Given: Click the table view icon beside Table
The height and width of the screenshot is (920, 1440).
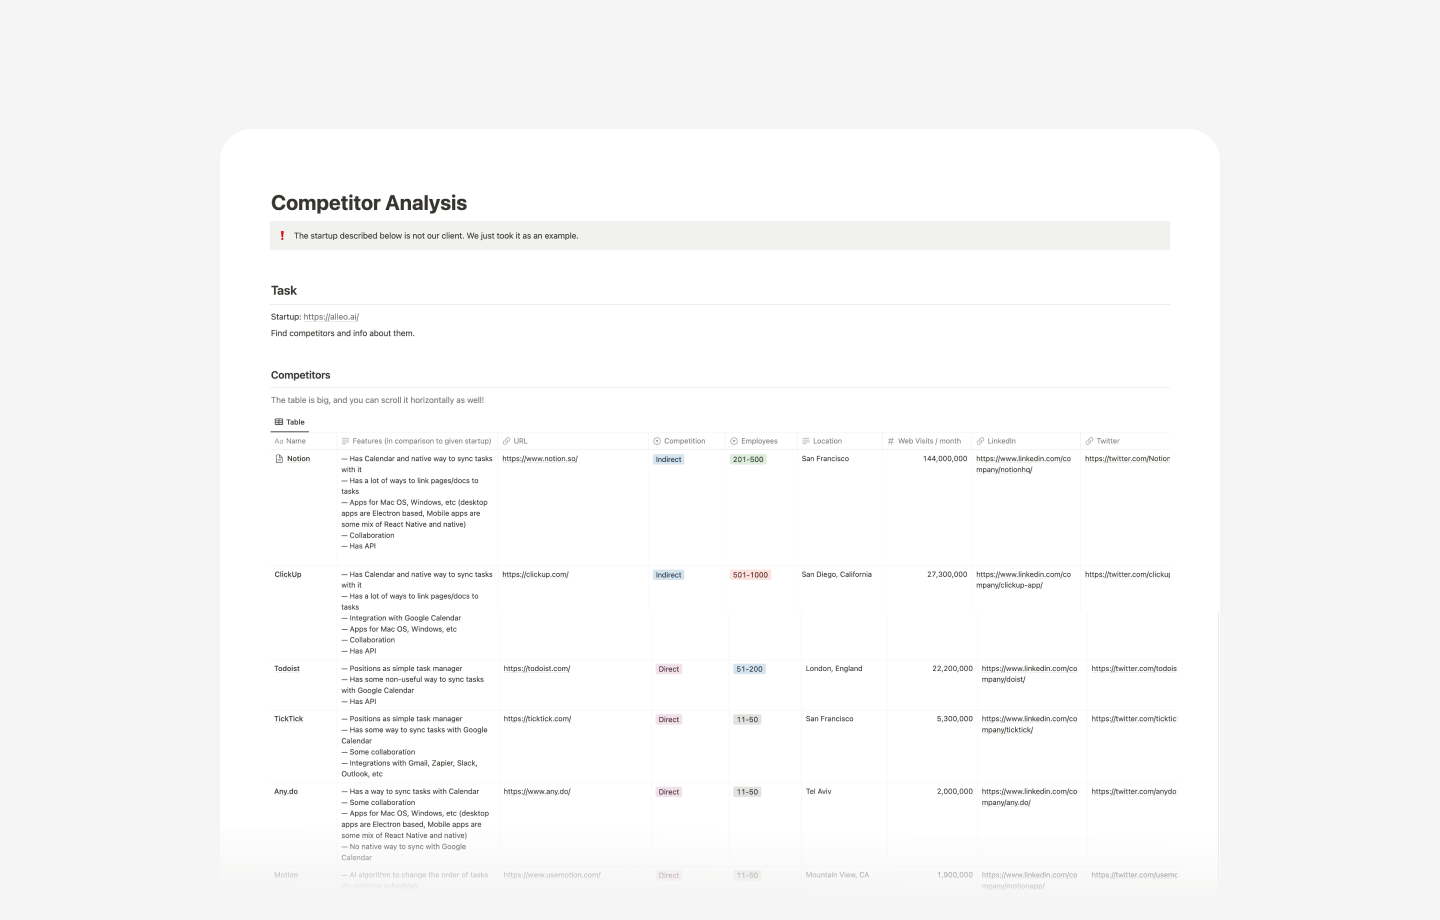Looking at the screenshot, I should tap(279, 422).
